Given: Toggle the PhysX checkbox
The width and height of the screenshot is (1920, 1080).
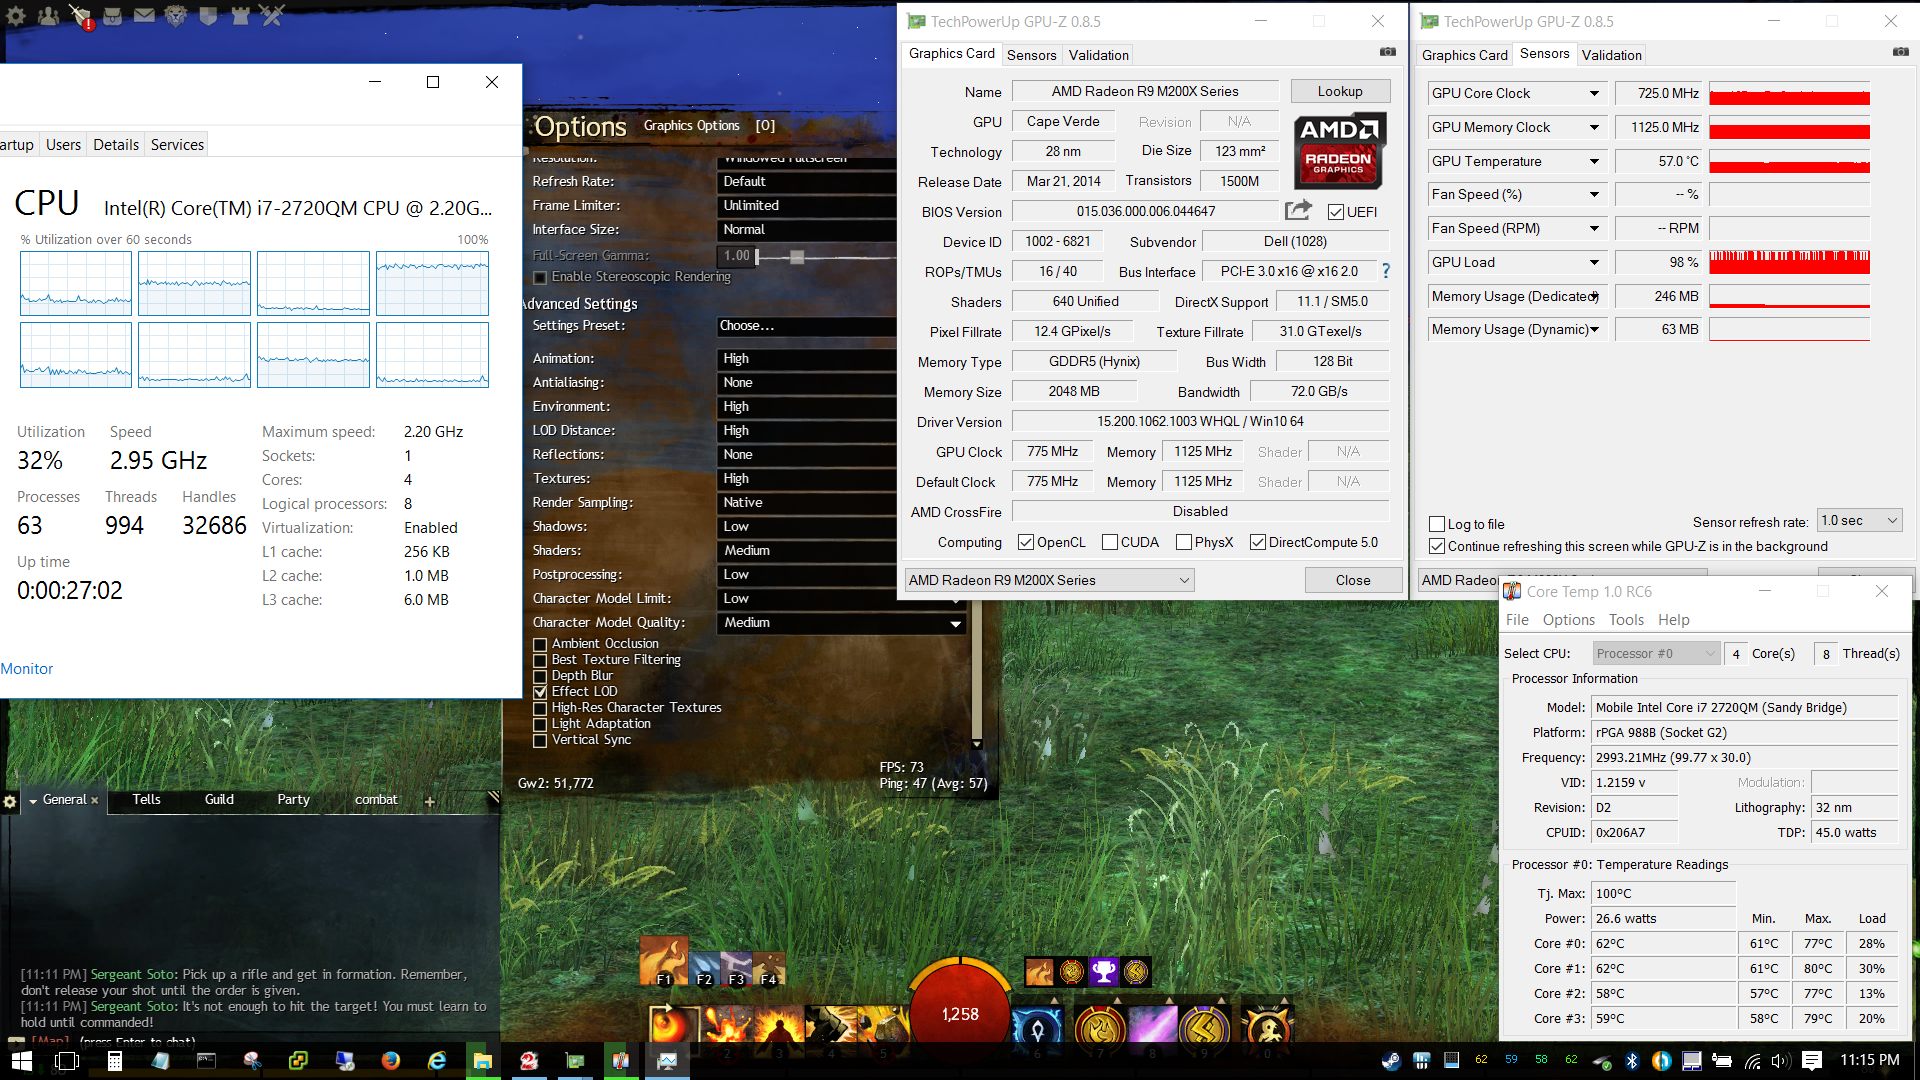Looking at the screenshot, I should point(1184,542).
